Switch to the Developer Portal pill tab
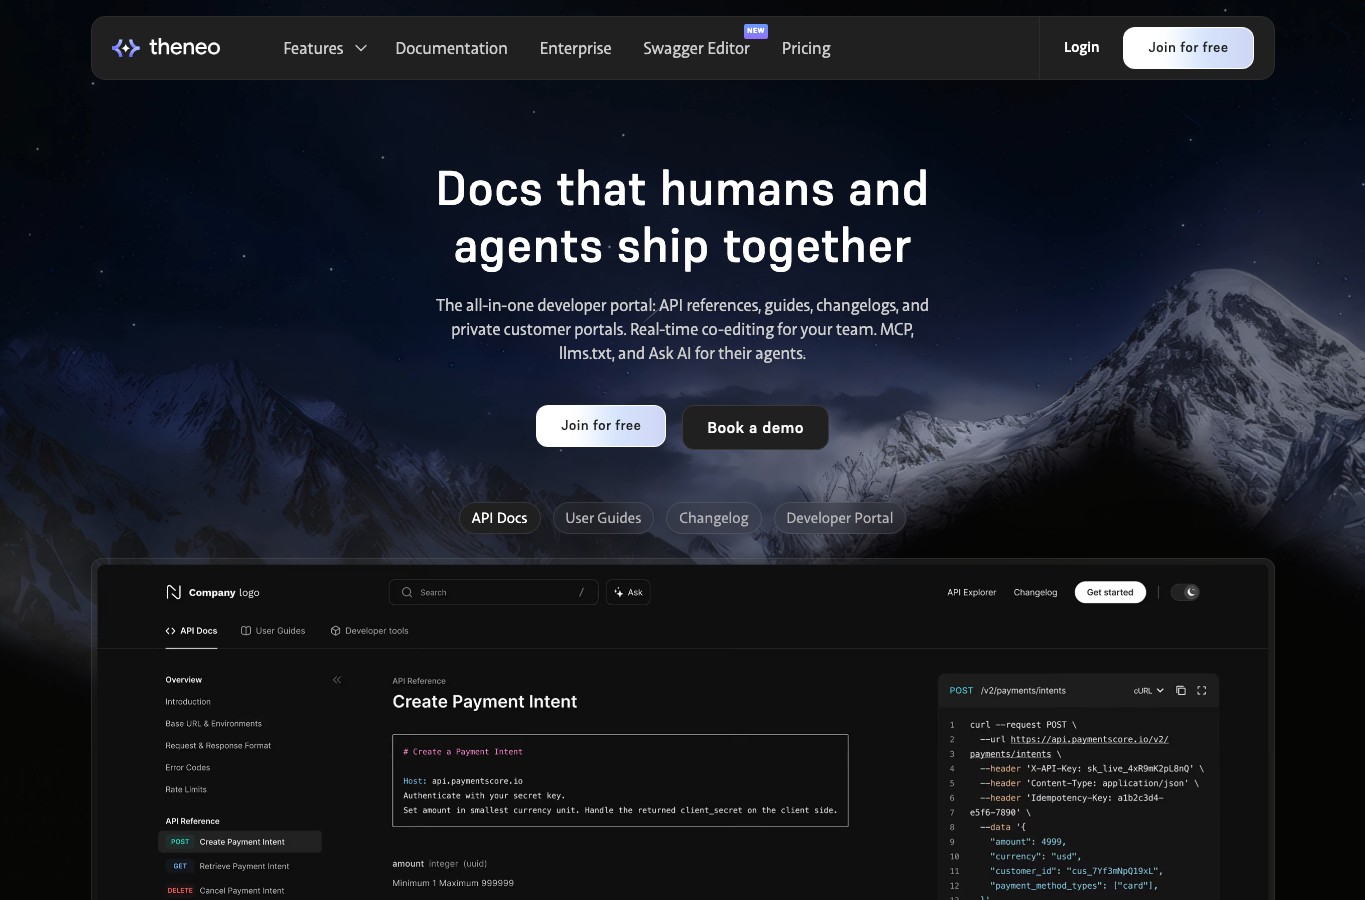The width and height of the screenshot is (1365, 900). pos(840,518)
